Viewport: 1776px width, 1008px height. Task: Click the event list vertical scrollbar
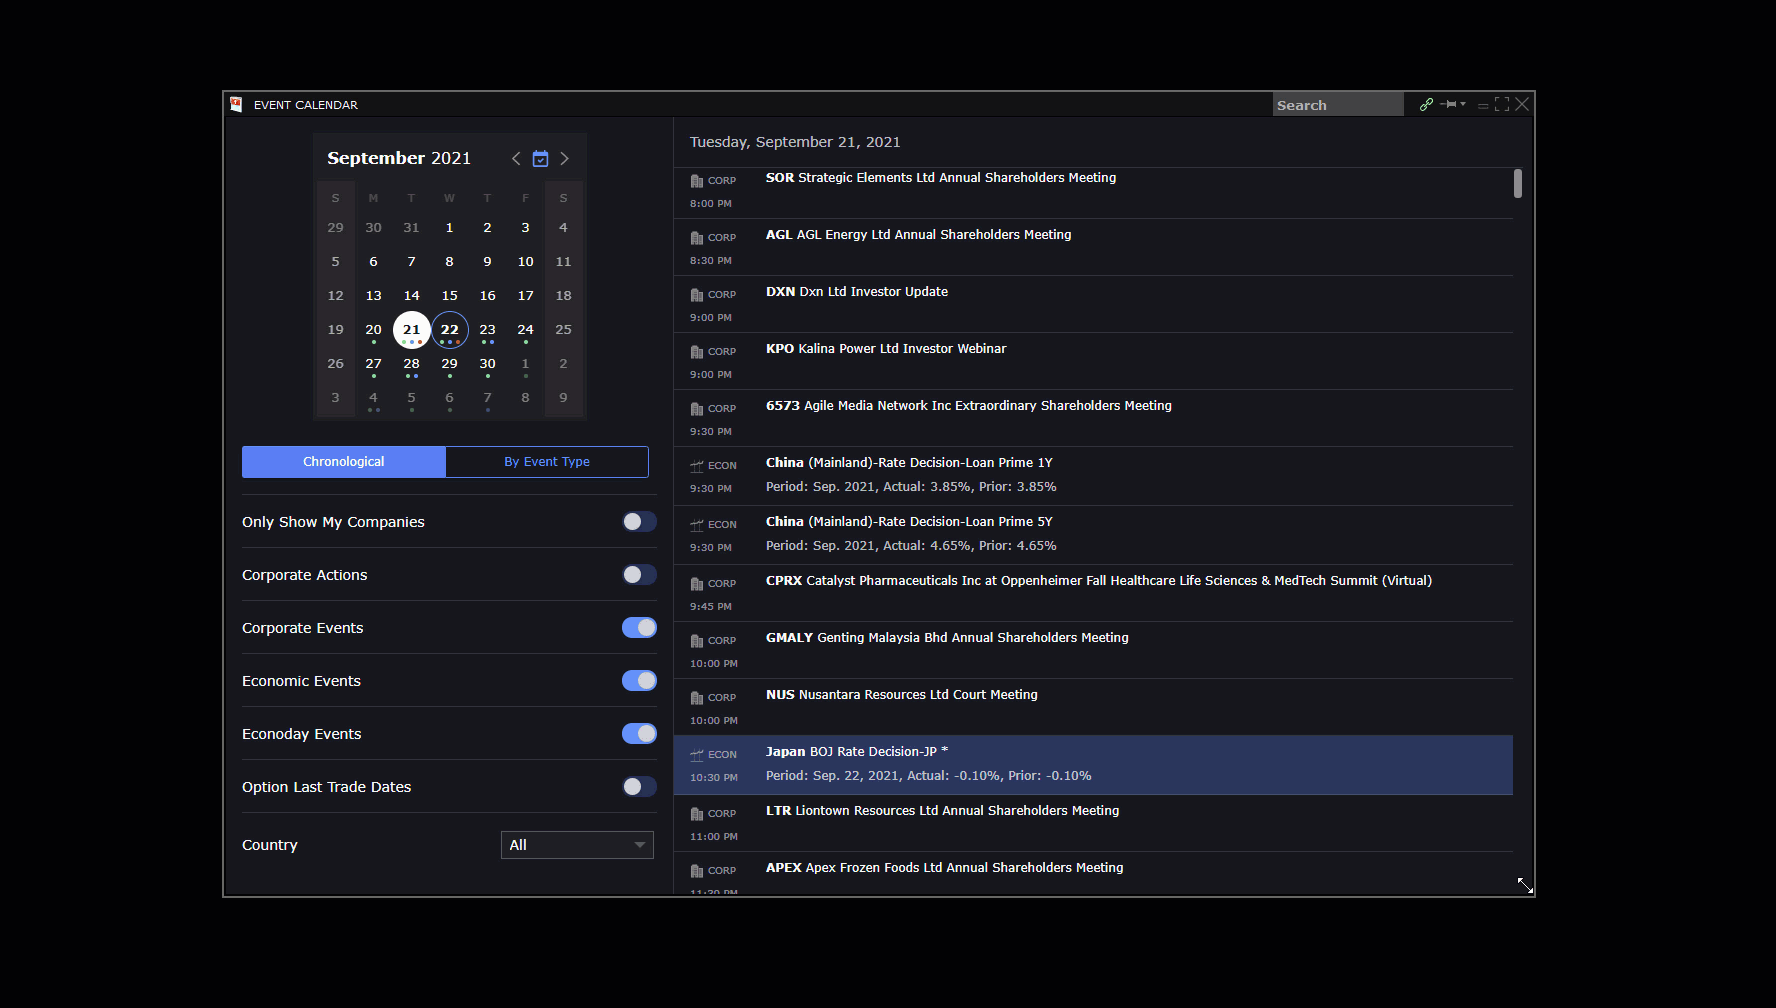[1518, 184]
